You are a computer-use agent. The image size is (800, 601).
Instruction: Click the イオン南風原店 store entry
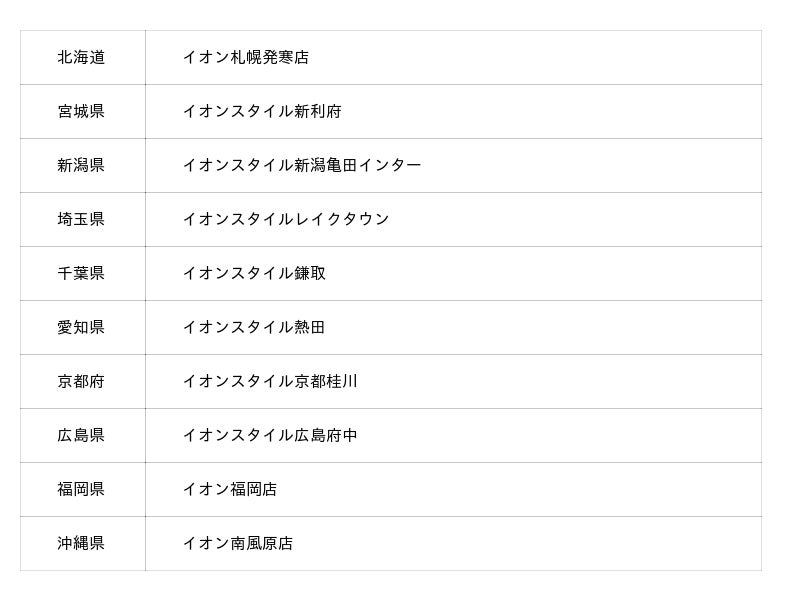click(x=237, y=544)
